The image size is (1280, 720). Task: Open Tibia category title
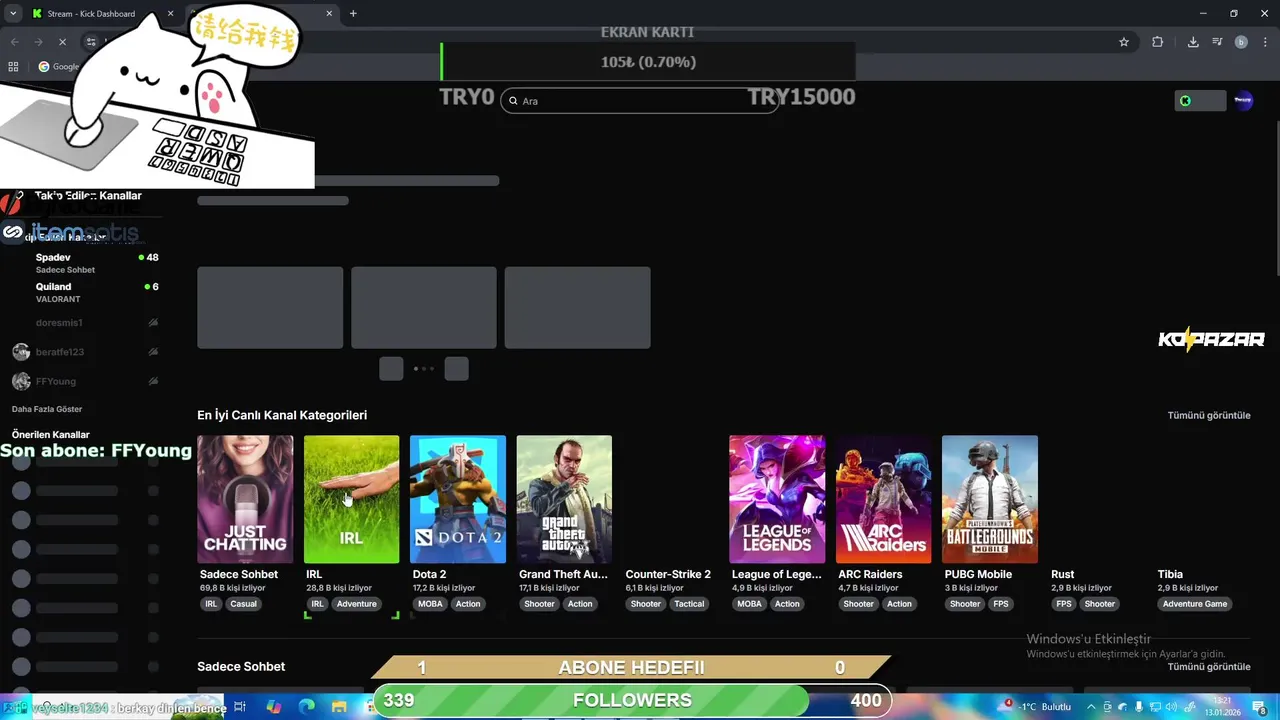[1170, 574]
